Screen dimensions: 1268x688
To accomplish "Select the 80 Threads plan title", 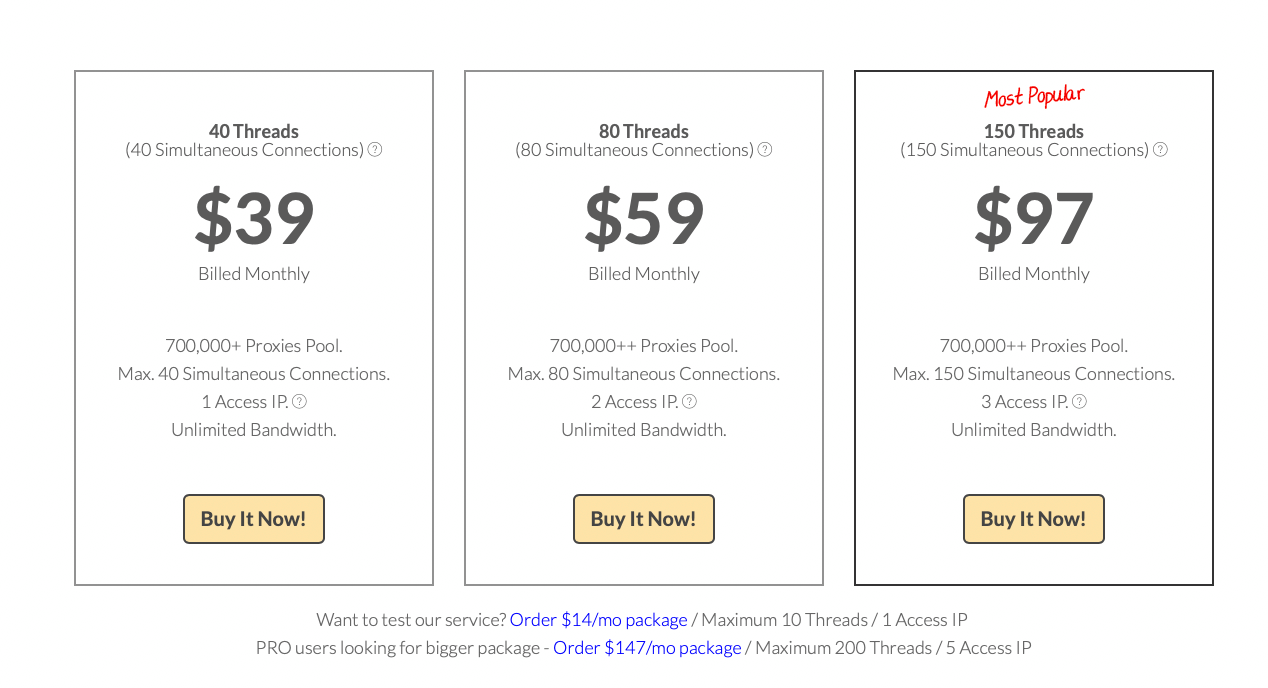I will [x=644, y=131].
